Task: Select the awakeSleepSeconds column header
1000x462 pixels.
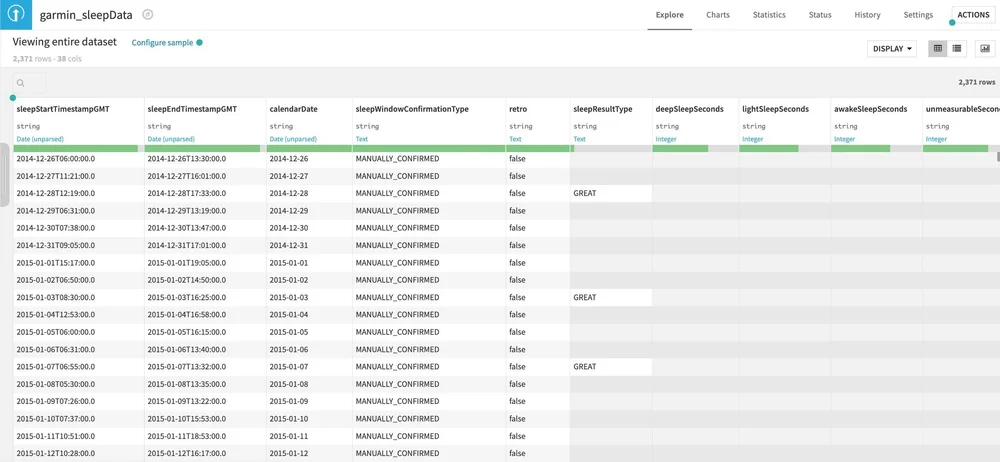Action: pos(871,109)
